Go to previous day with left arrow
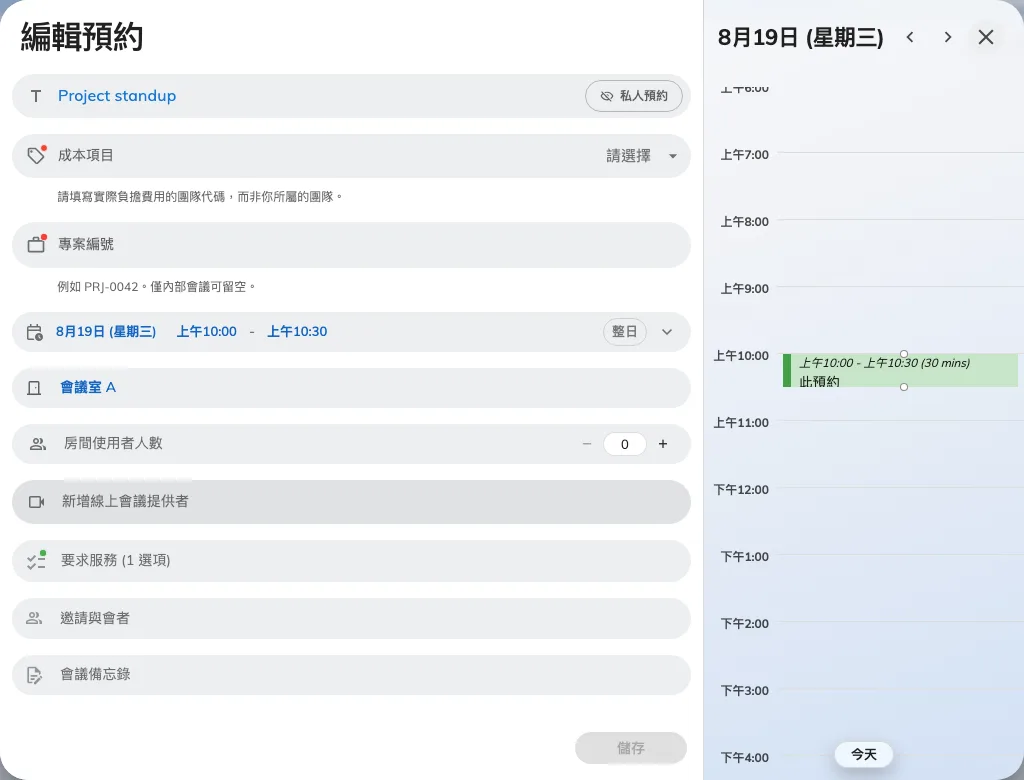1024x780 pixels. pyautogui.click(x=910, y=37)
